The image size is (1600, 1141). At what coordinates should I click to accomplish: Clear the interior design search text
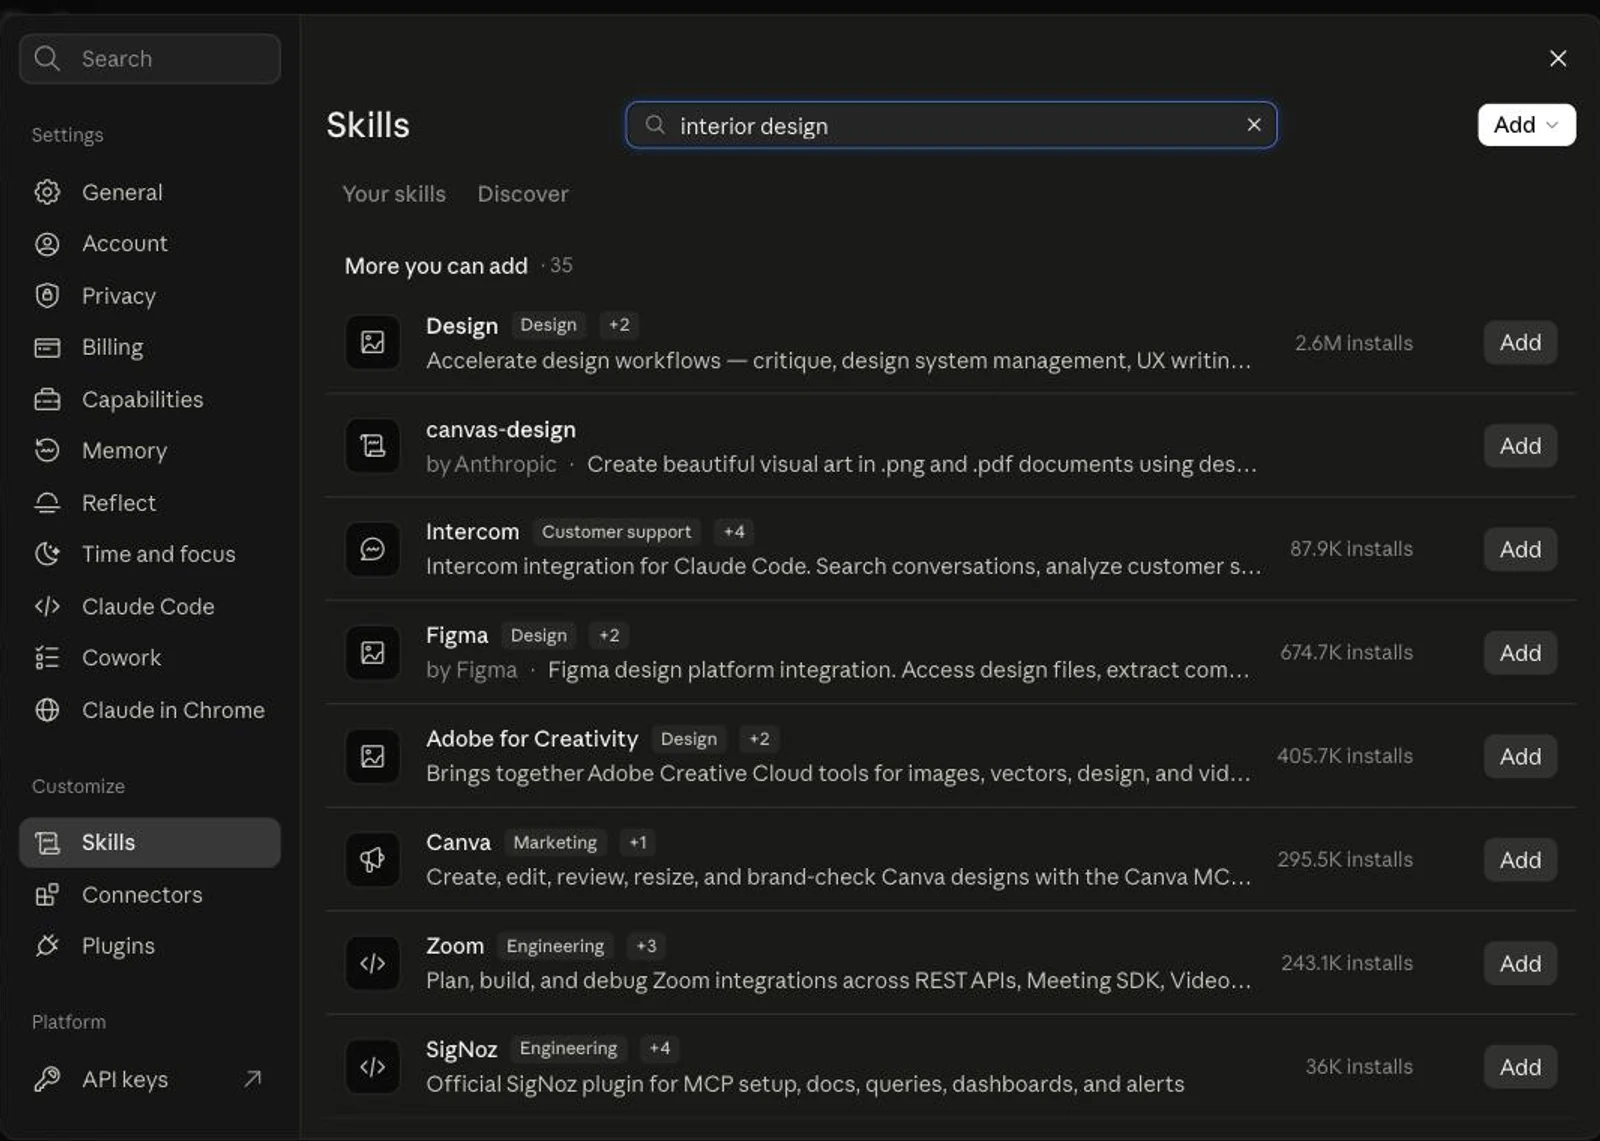point(1254,125)
